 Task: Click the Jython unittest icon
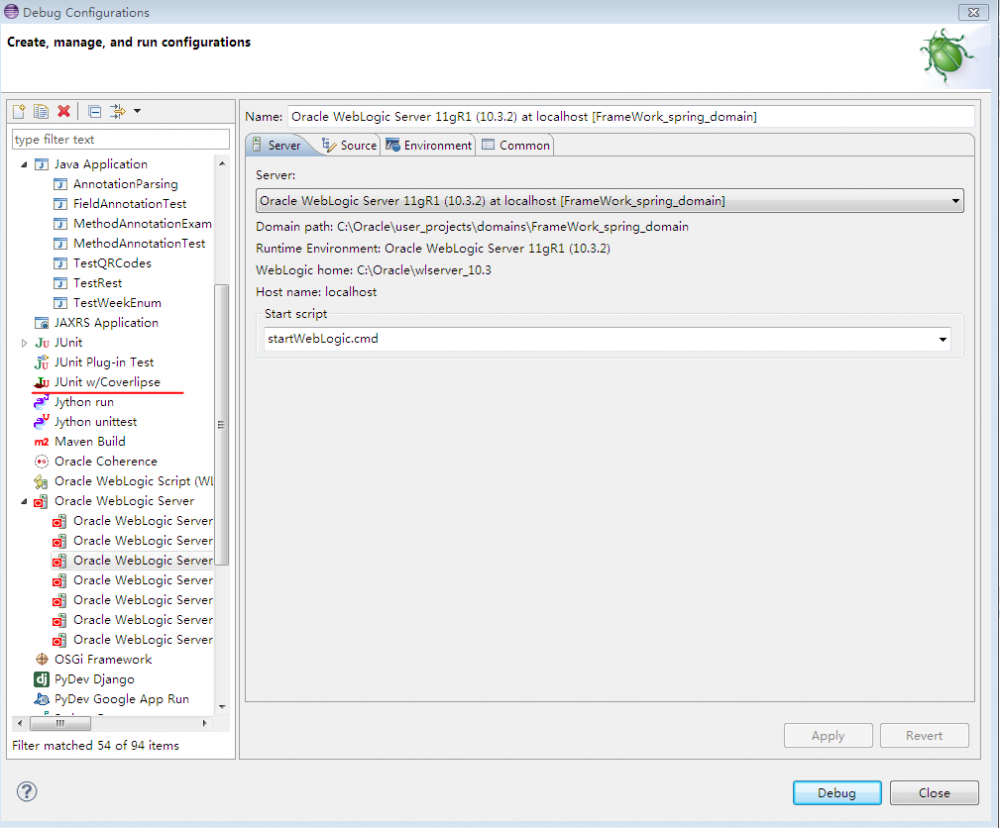(41, 422)
